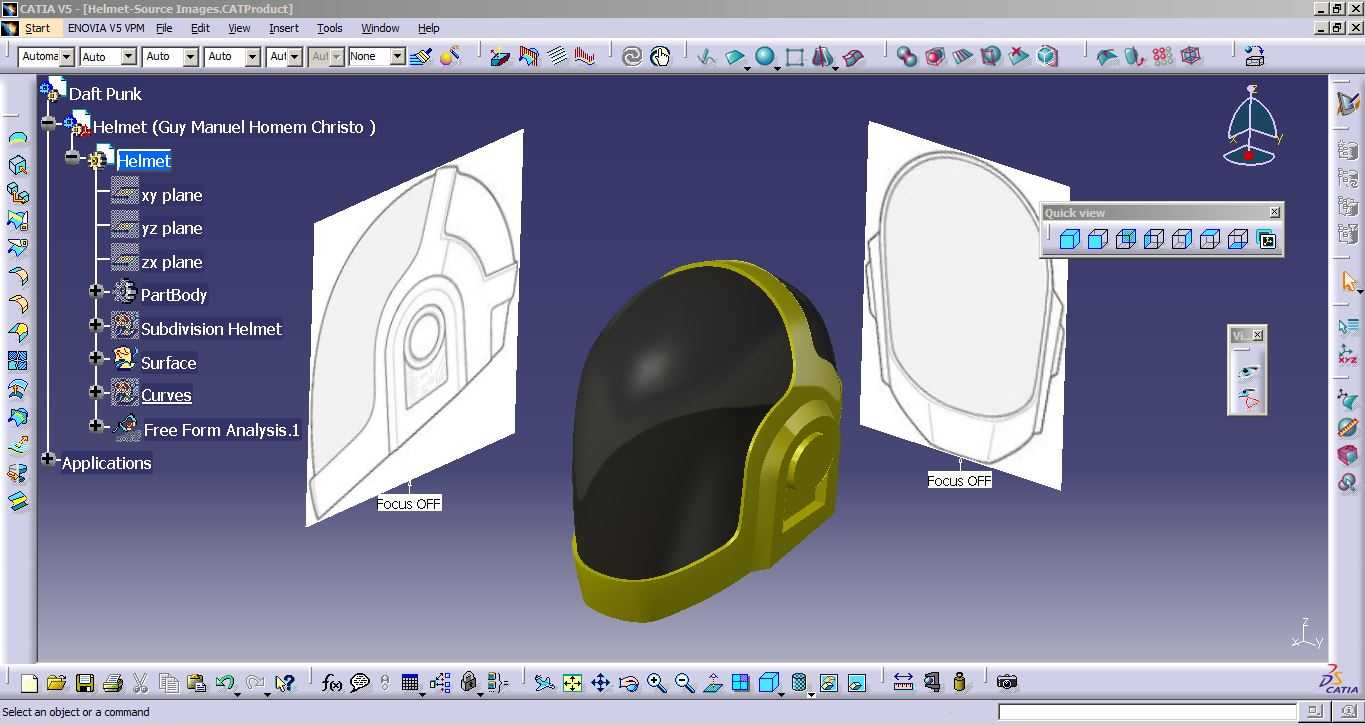Screen dimensions: 1365x725
Task: Click the Paste clipboard icon
Action: click(196, 683)
